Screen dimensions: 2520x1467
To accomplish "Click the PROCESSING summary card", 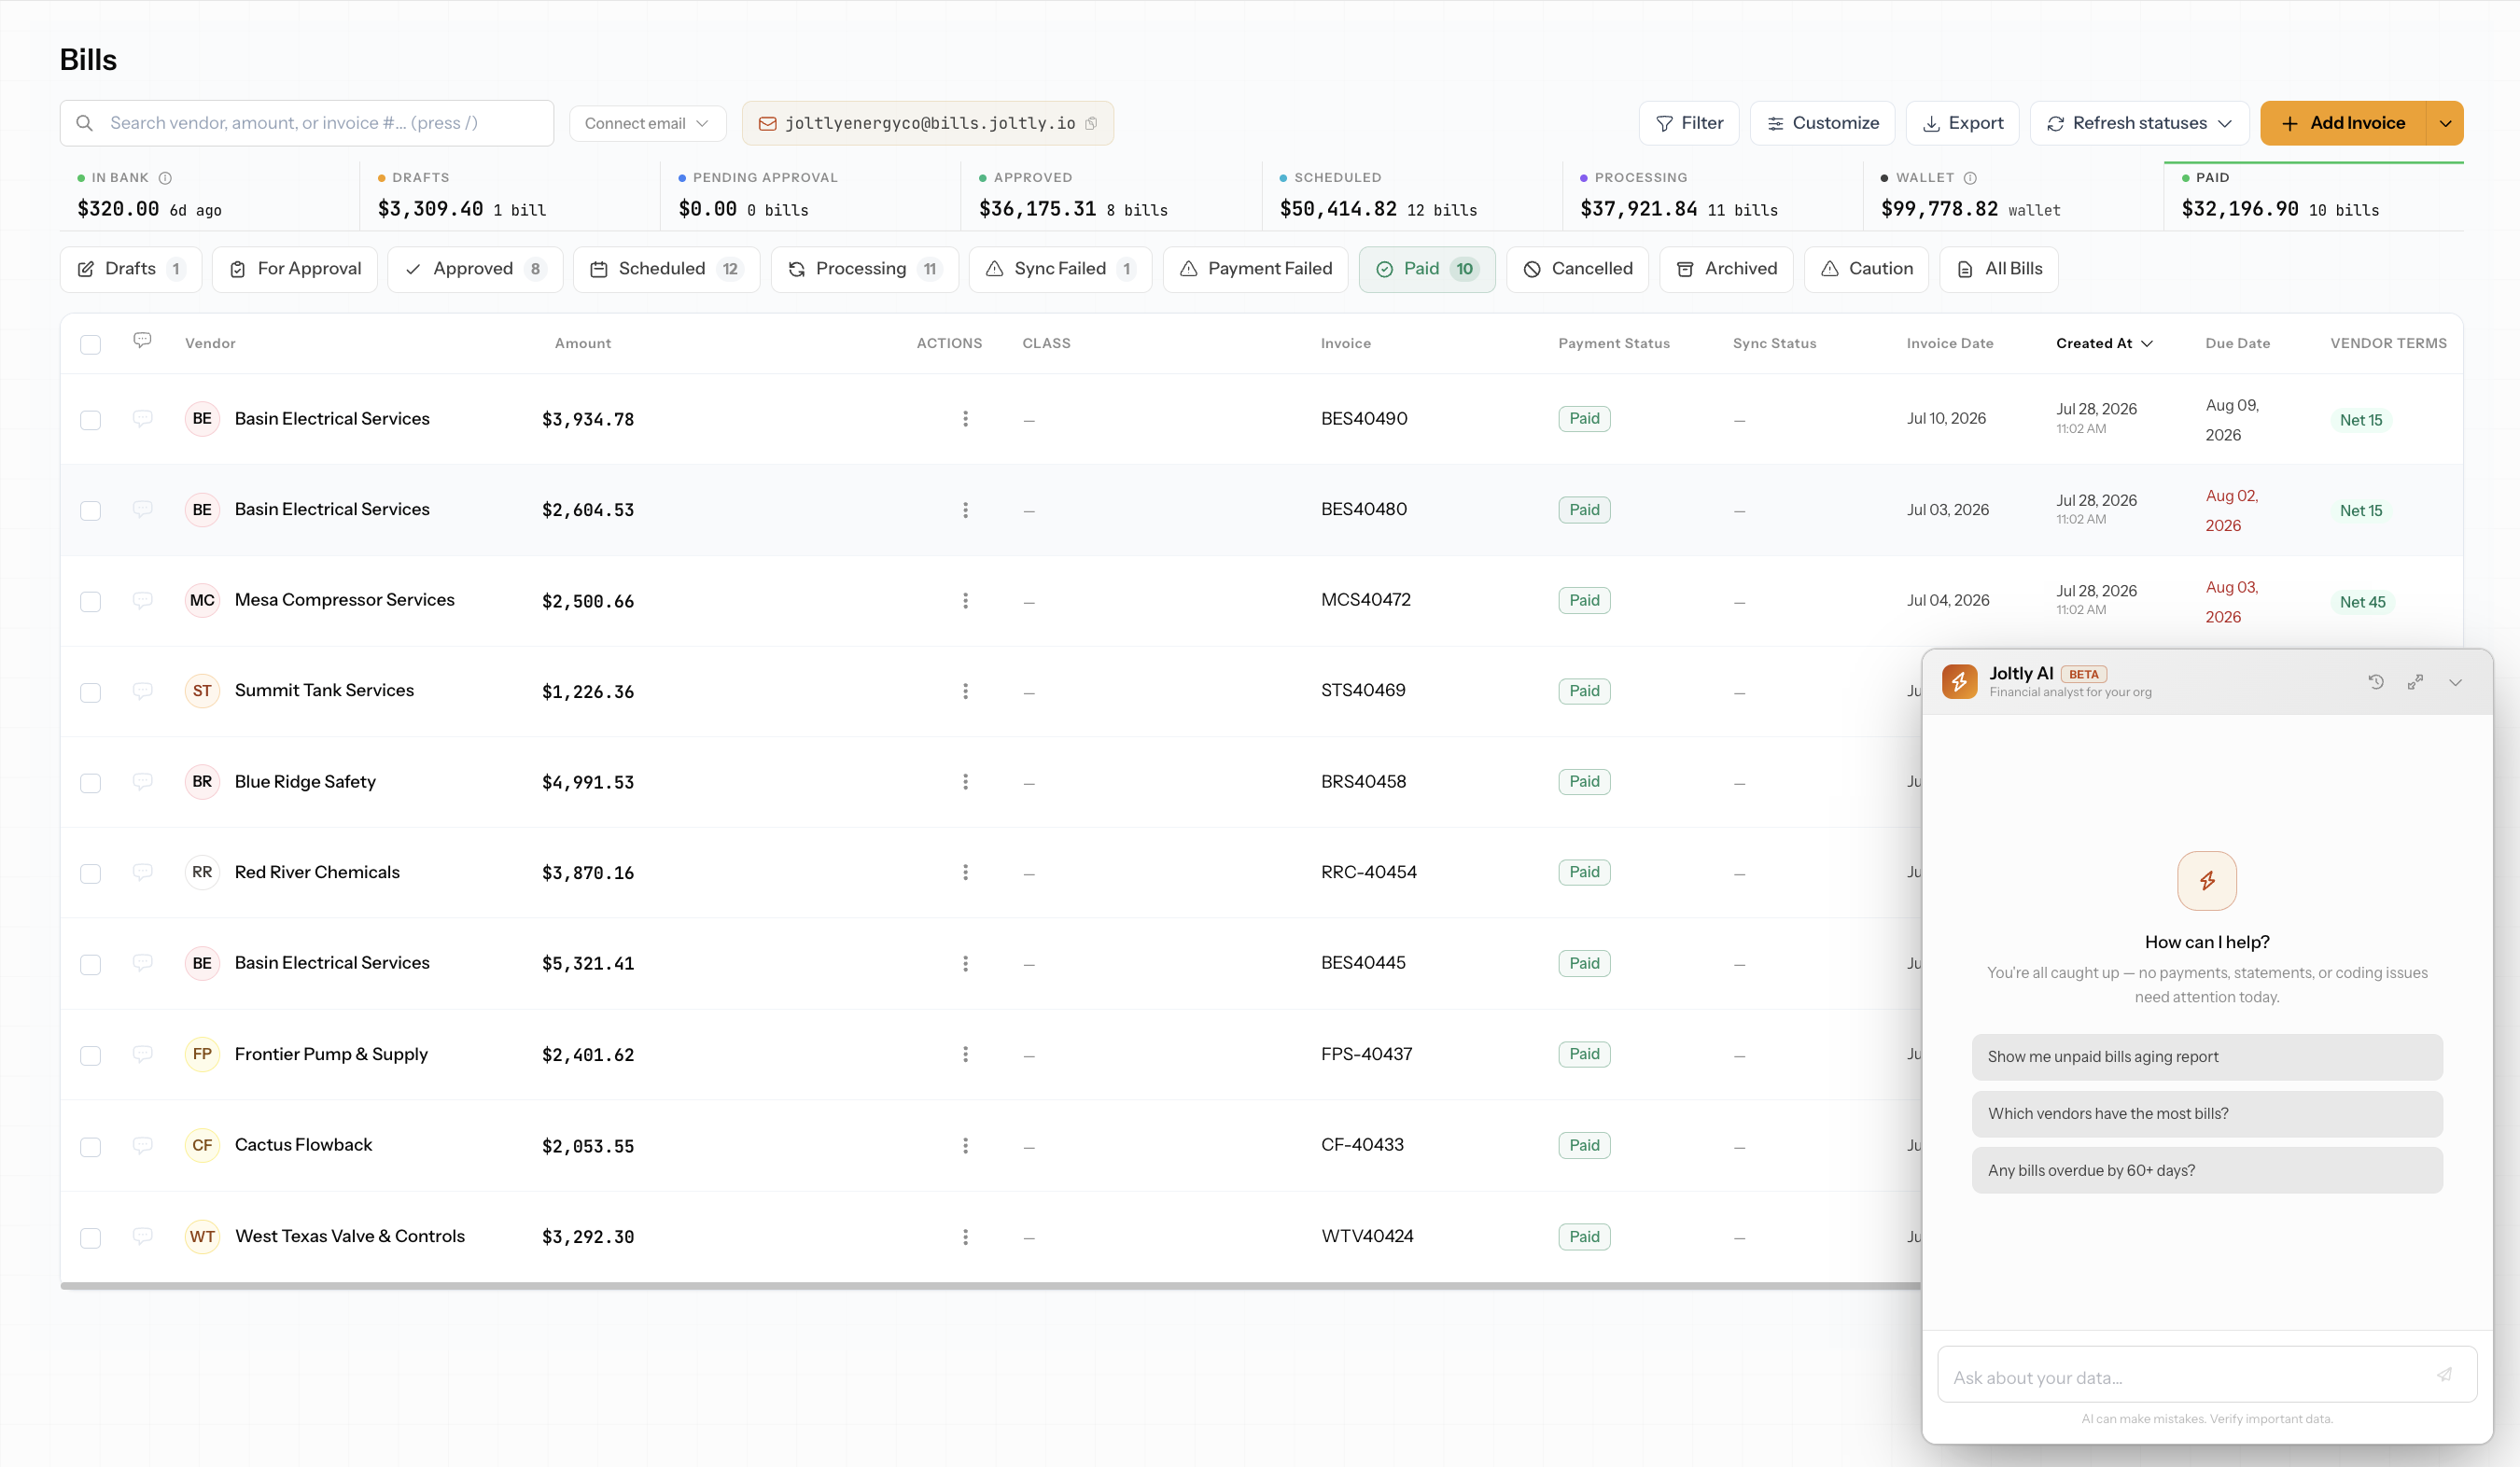I will (x=1712, y=196).
